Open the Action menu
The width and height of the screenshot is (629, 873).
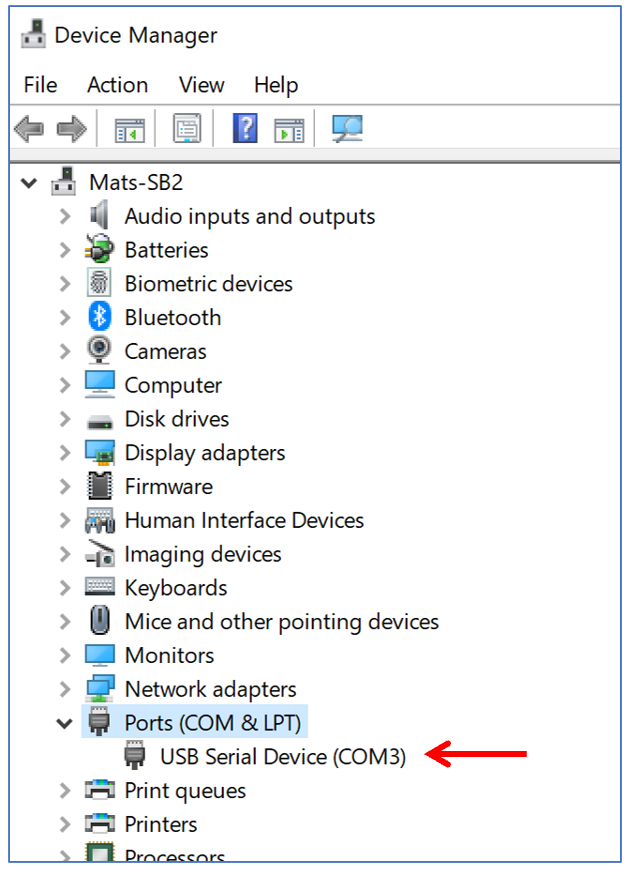[117, 85]
